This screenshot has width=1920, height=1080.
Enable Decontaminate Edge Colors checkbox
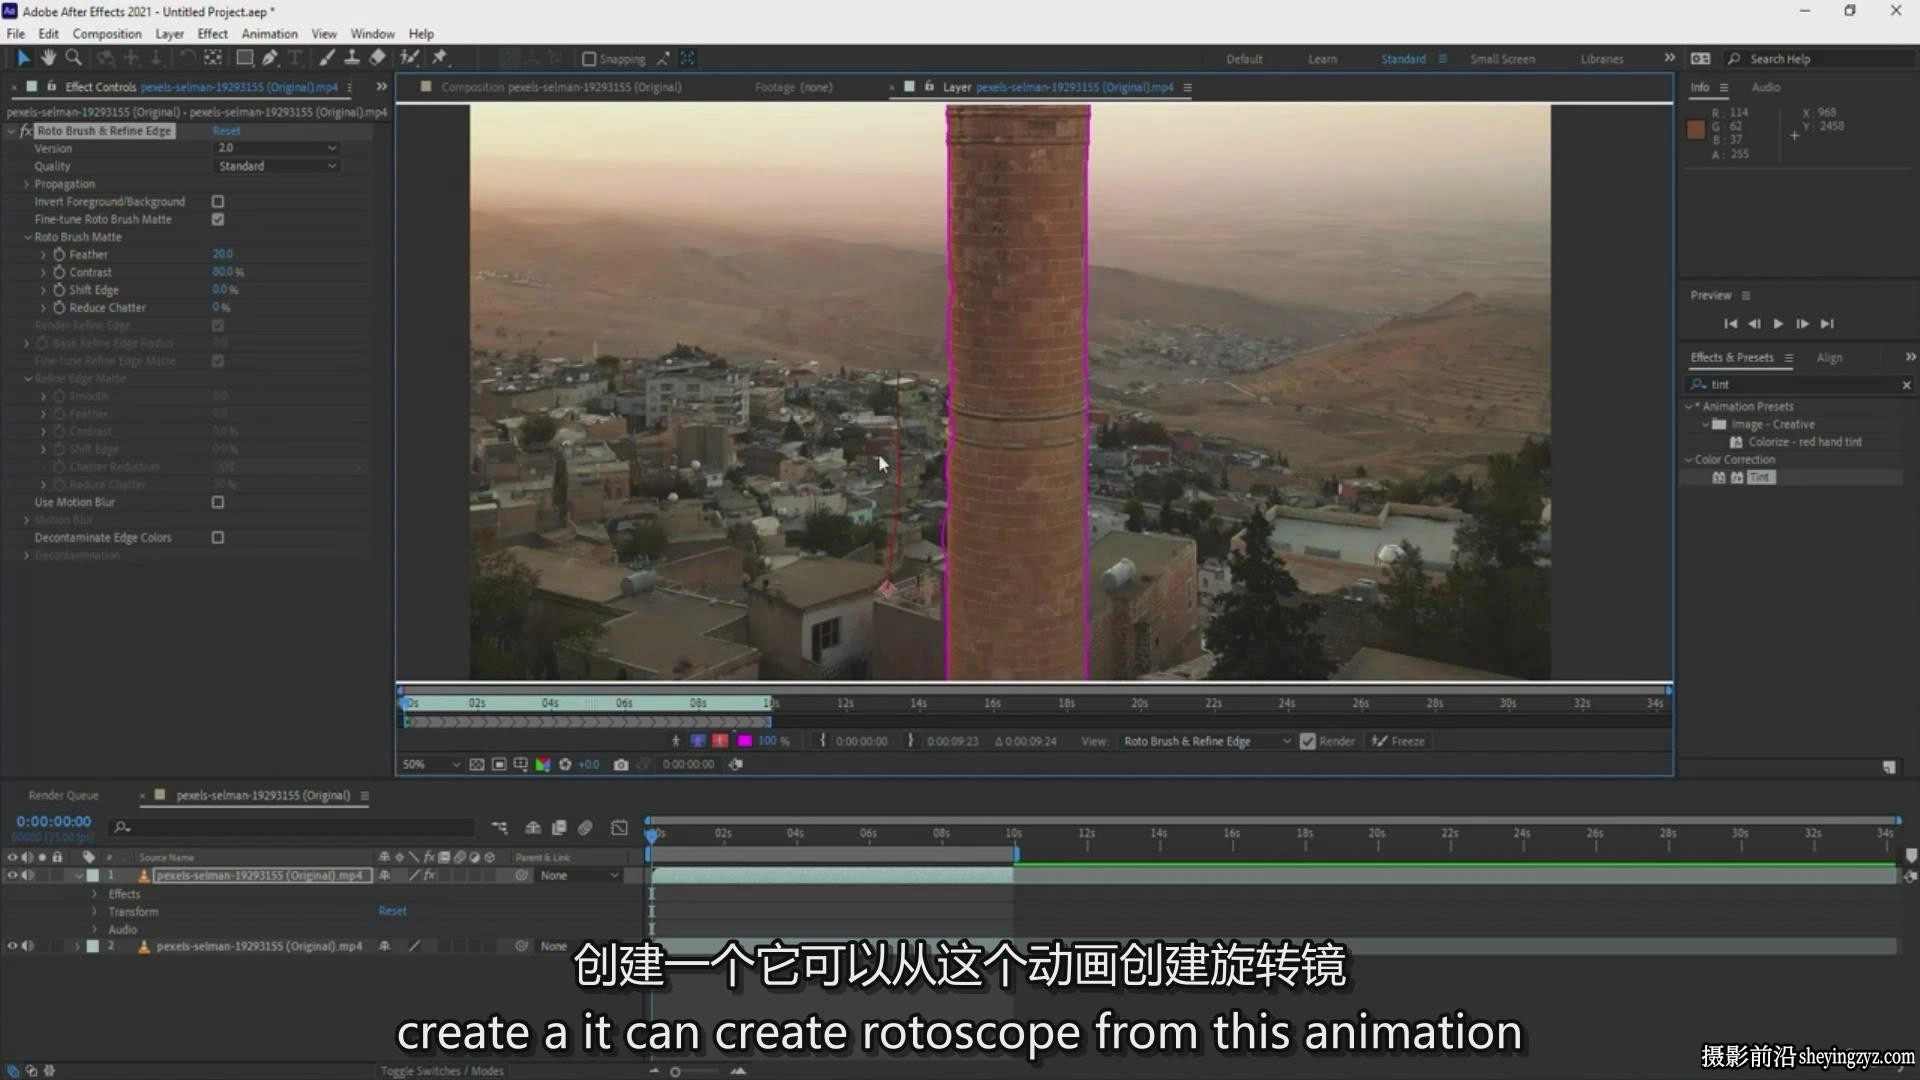coord(218,538)
